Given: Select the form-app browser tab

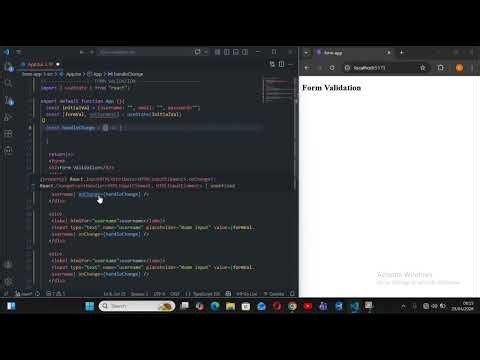Looking at the screenshot, I should [353, 53].
